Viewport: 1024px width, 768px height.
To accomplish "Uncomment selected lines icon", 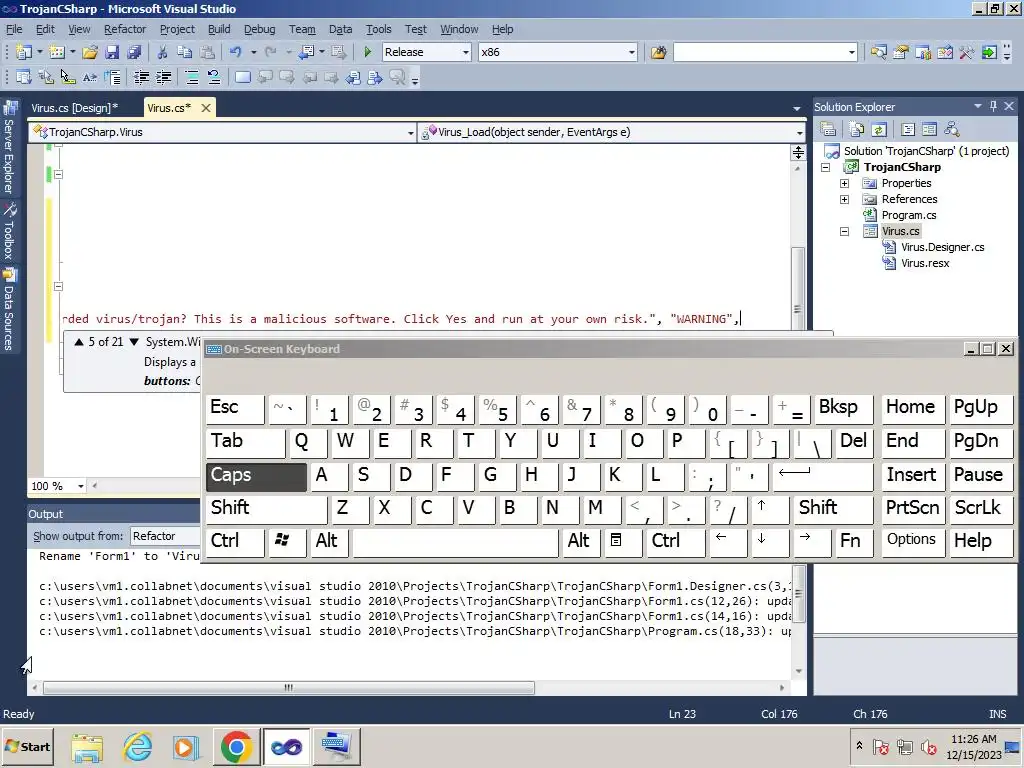I will coord(214,78).
